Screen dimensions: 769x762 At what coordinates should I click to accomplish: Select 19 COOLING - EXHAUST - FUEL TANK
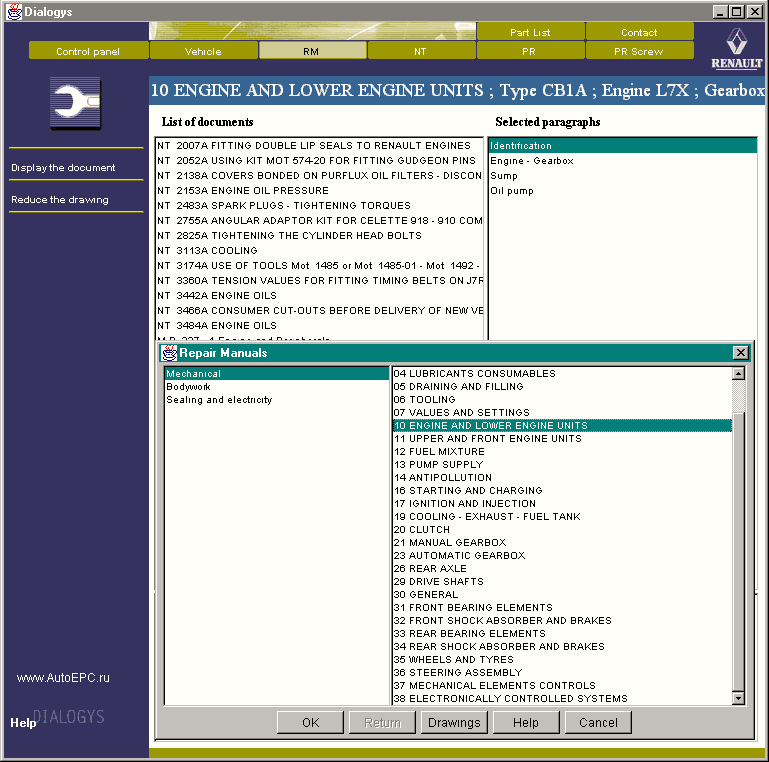point(563,516)
